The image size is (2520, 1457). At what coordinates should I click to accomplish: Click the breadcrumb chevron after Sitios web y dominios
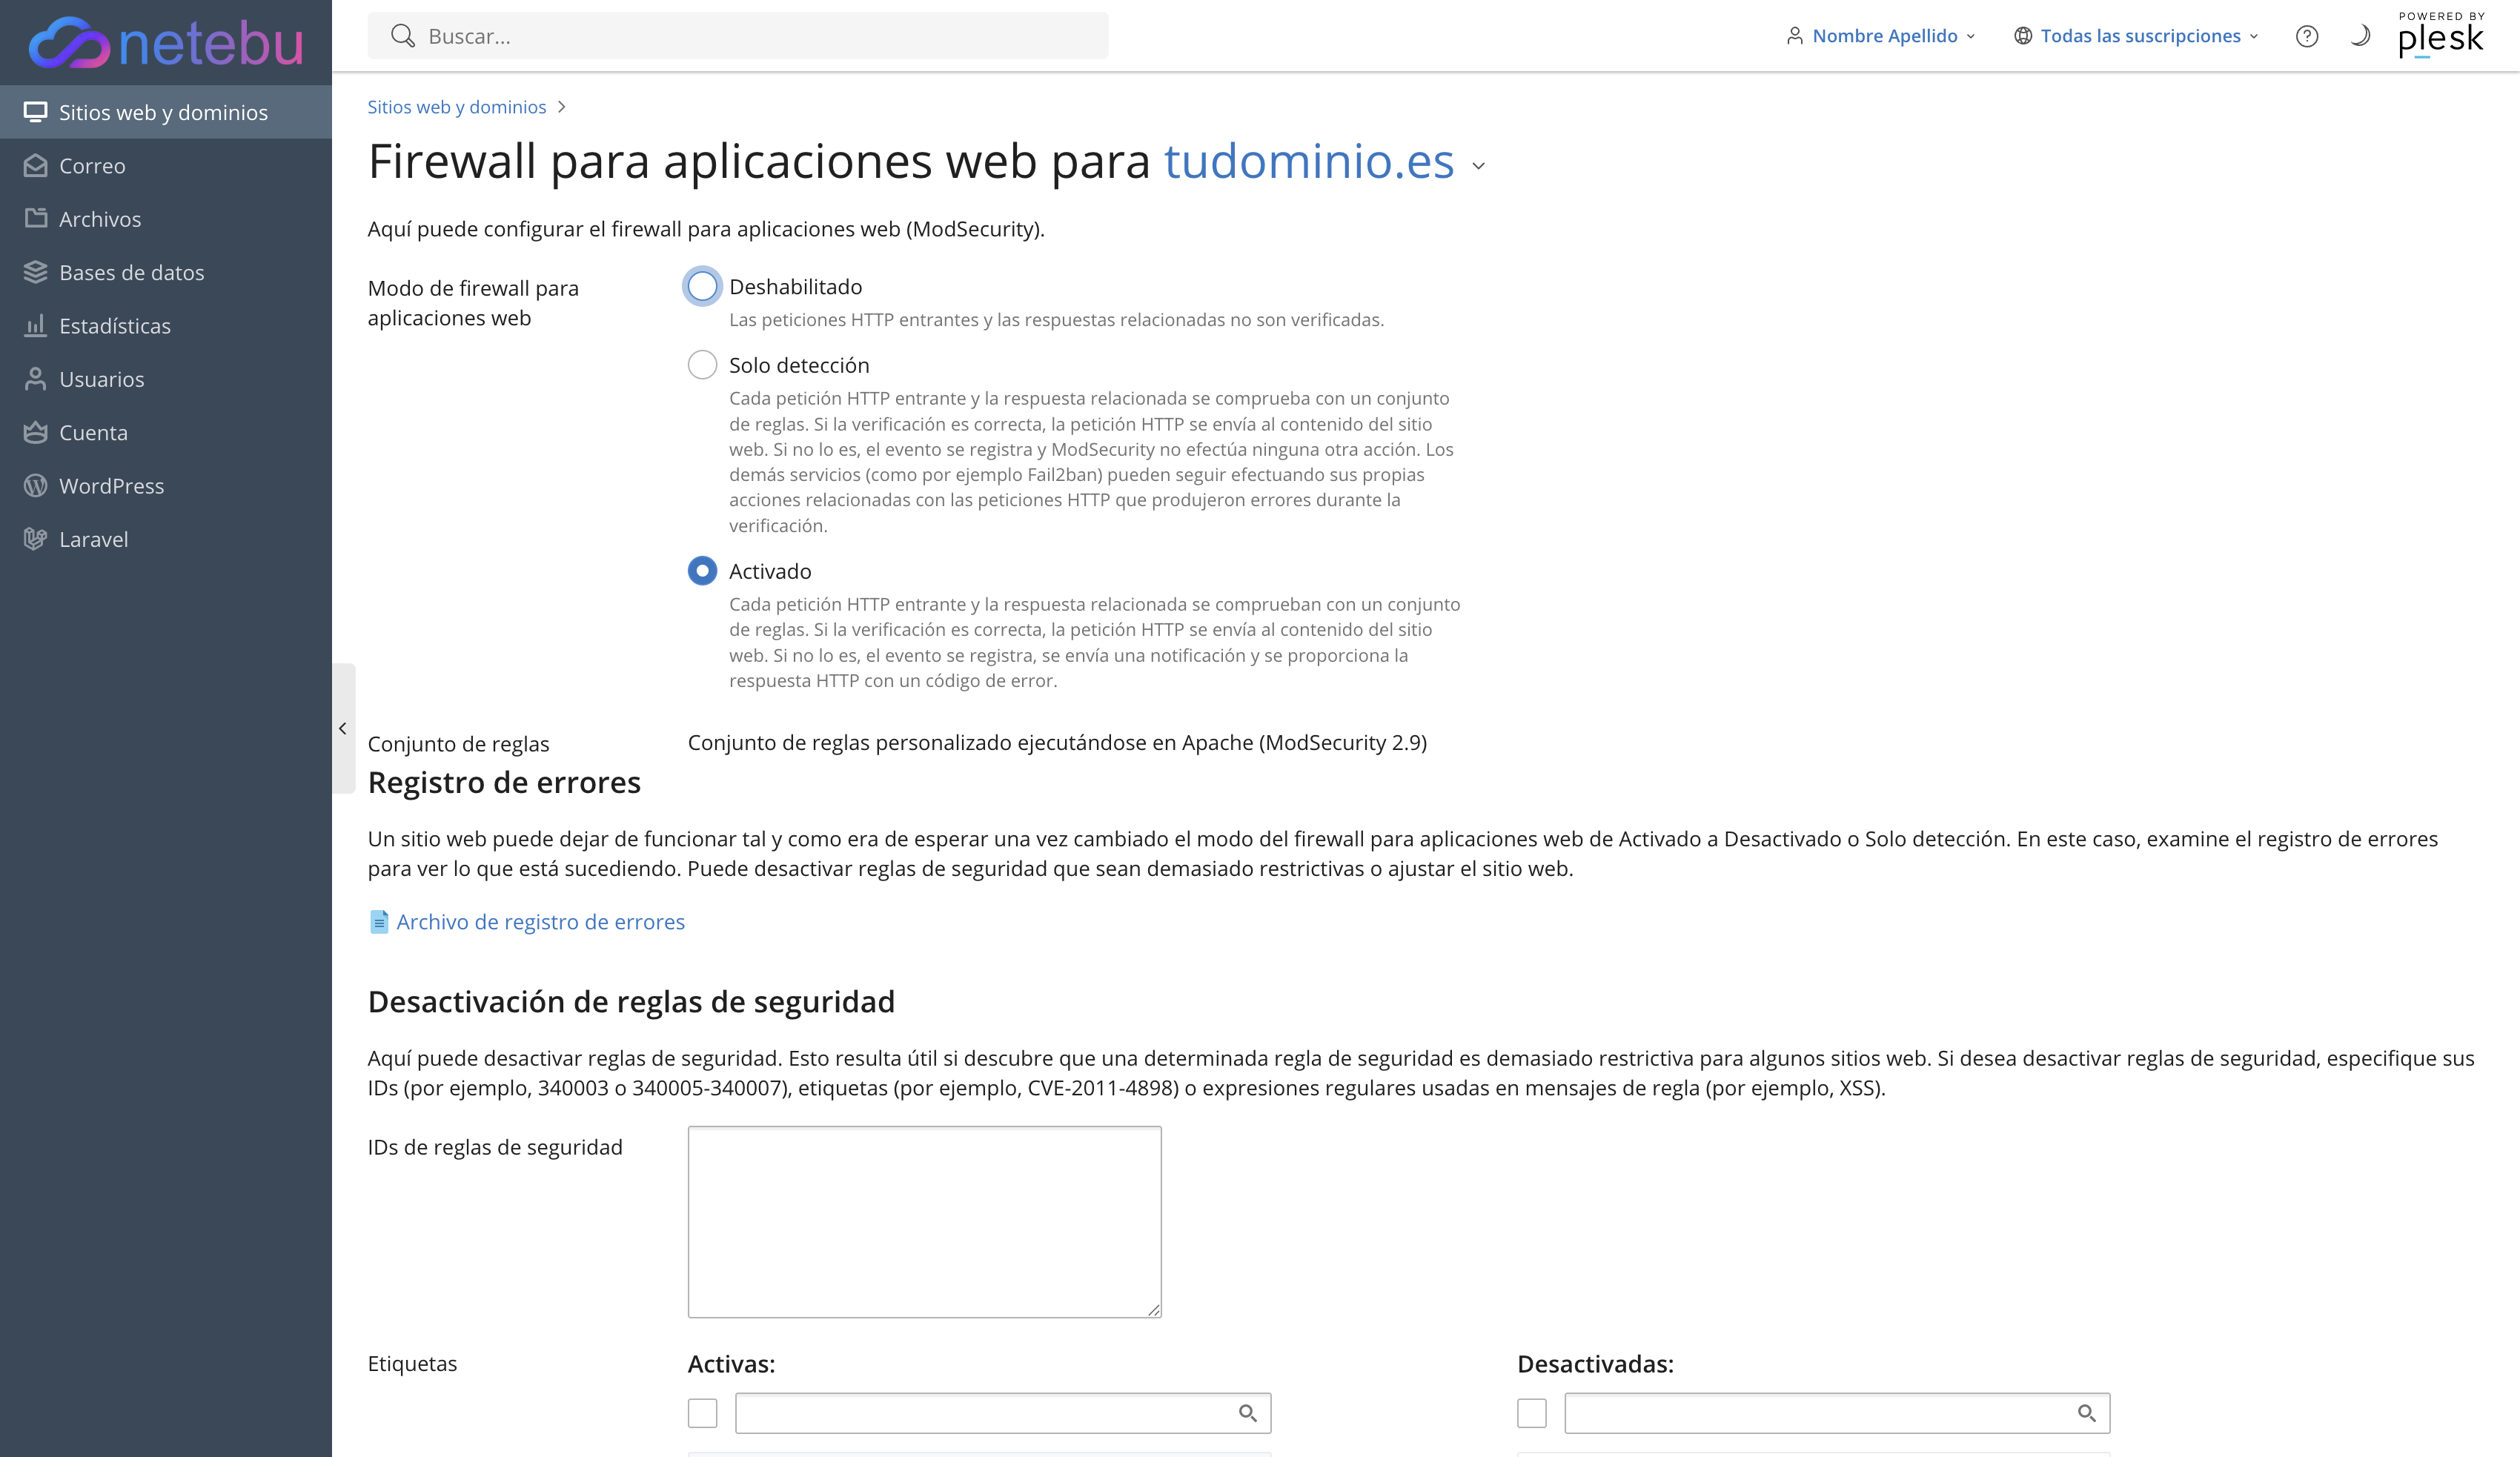[562, 107]
